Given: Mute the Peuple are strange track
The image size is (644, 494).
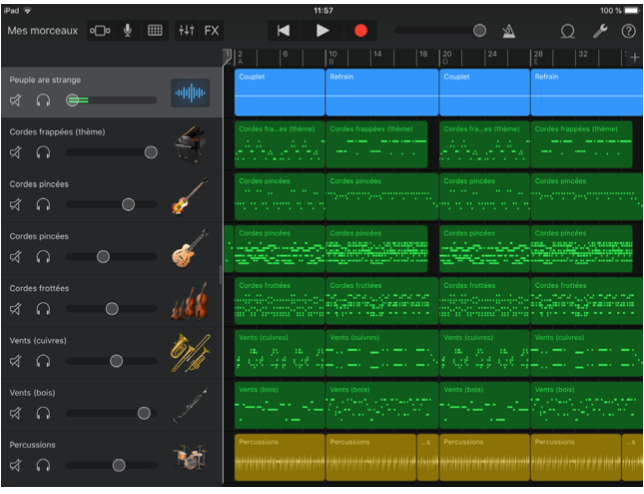Looking at the screenshot, I should click(16, 100).
